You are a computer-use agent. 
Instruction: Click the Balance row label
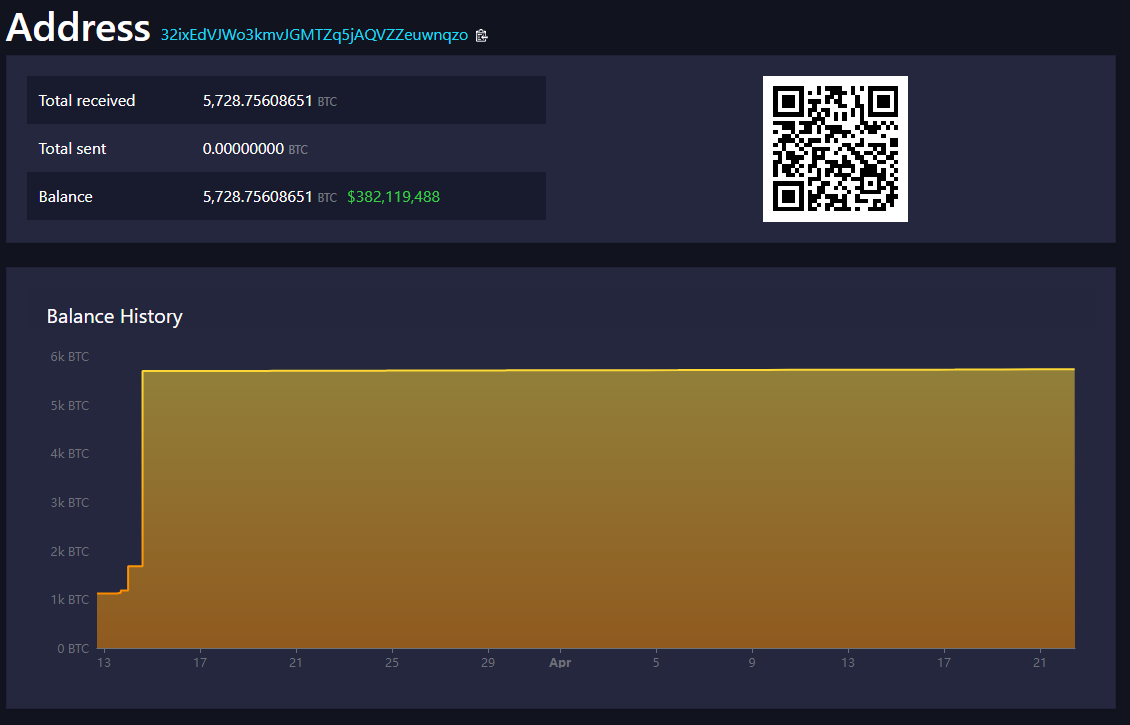66,197
